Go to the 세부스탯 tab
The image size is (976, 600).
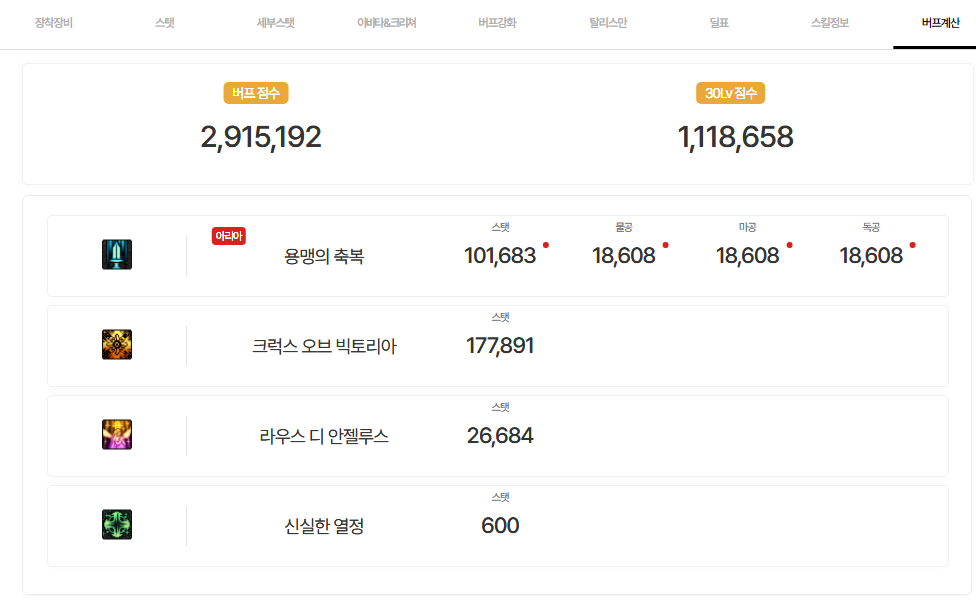pos(276,23)
